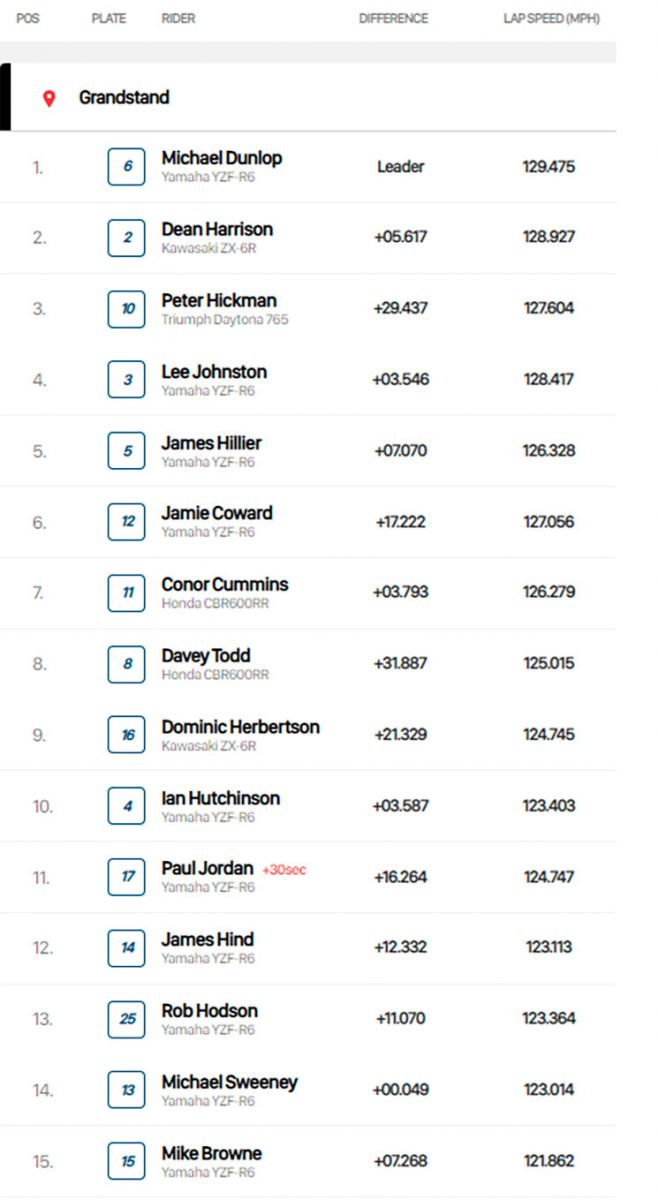Image resolution: width=658 pixels, height=1200 pixels.
Task: Sort by the DIFFERENCE column header
Action: (x=393, y=19)
